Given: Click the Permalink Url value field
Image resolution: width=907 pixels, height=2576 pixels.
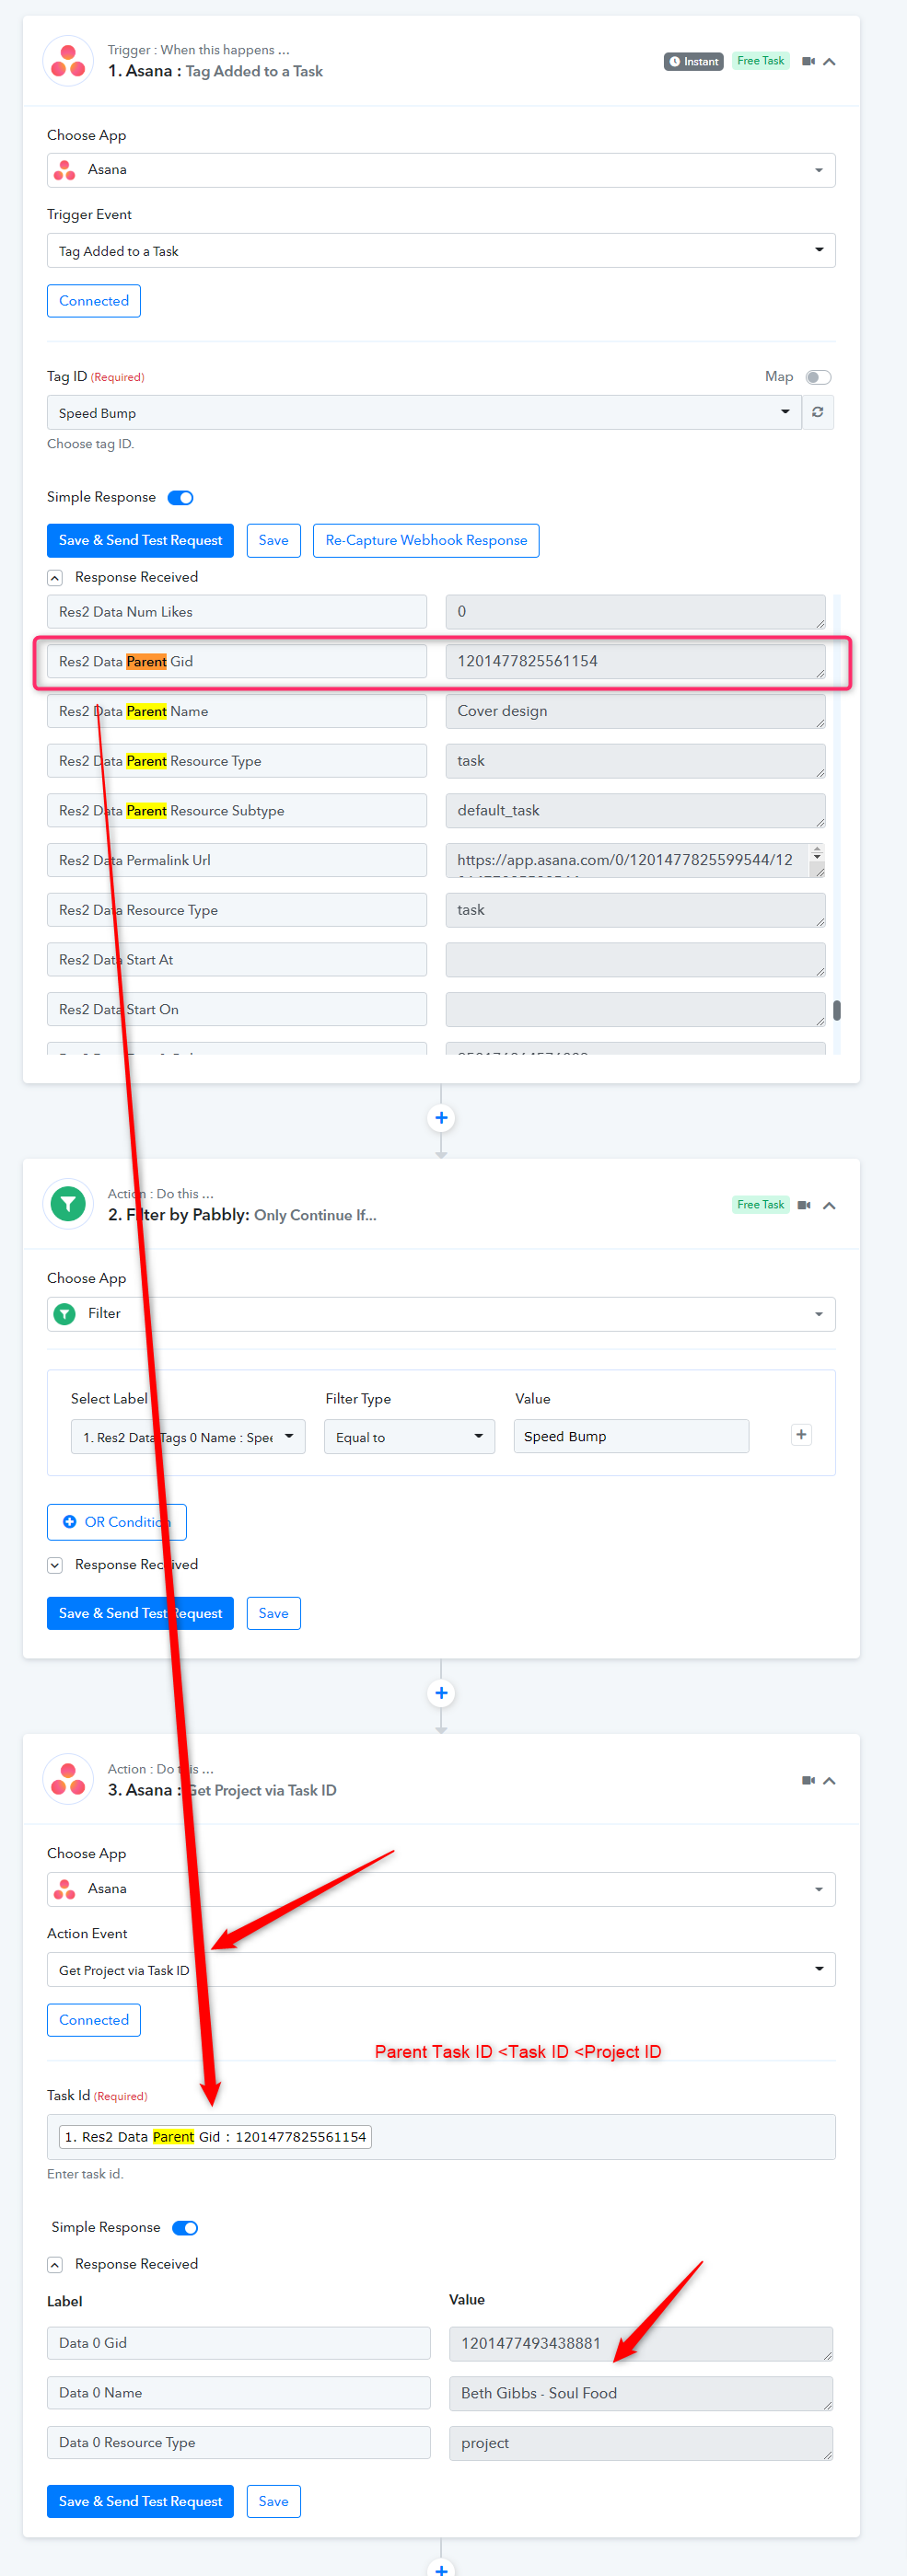Looking at the screenshot, I should pos(635,860).
